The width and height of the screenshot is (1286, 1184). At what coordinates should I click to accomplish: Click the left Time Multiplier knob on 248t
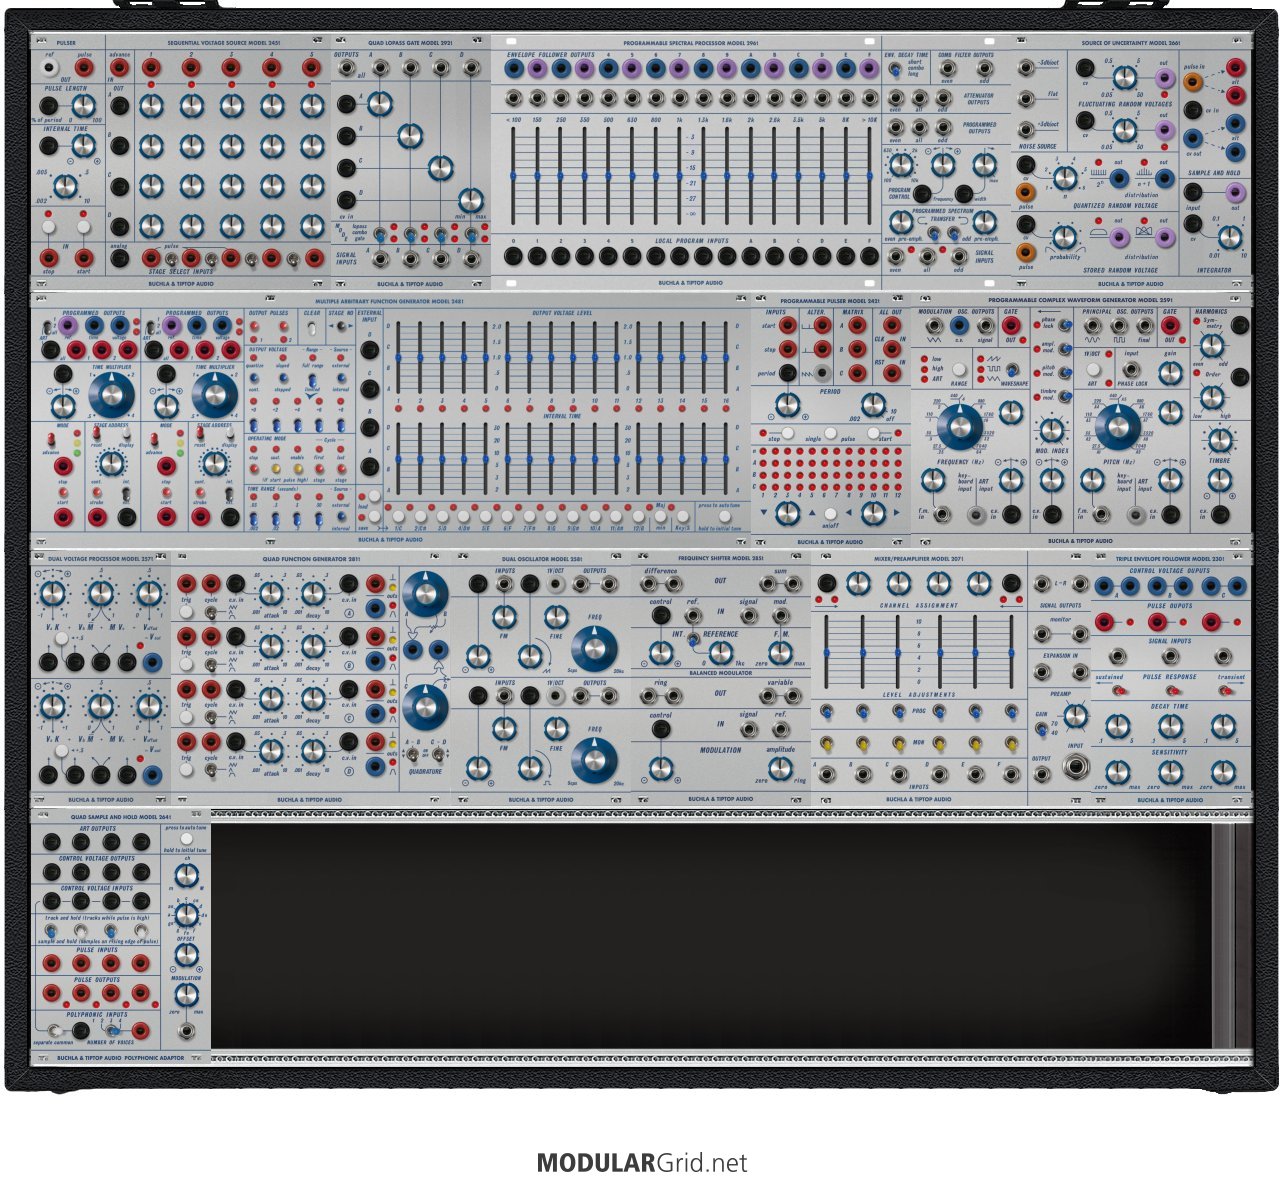point(113,396)
